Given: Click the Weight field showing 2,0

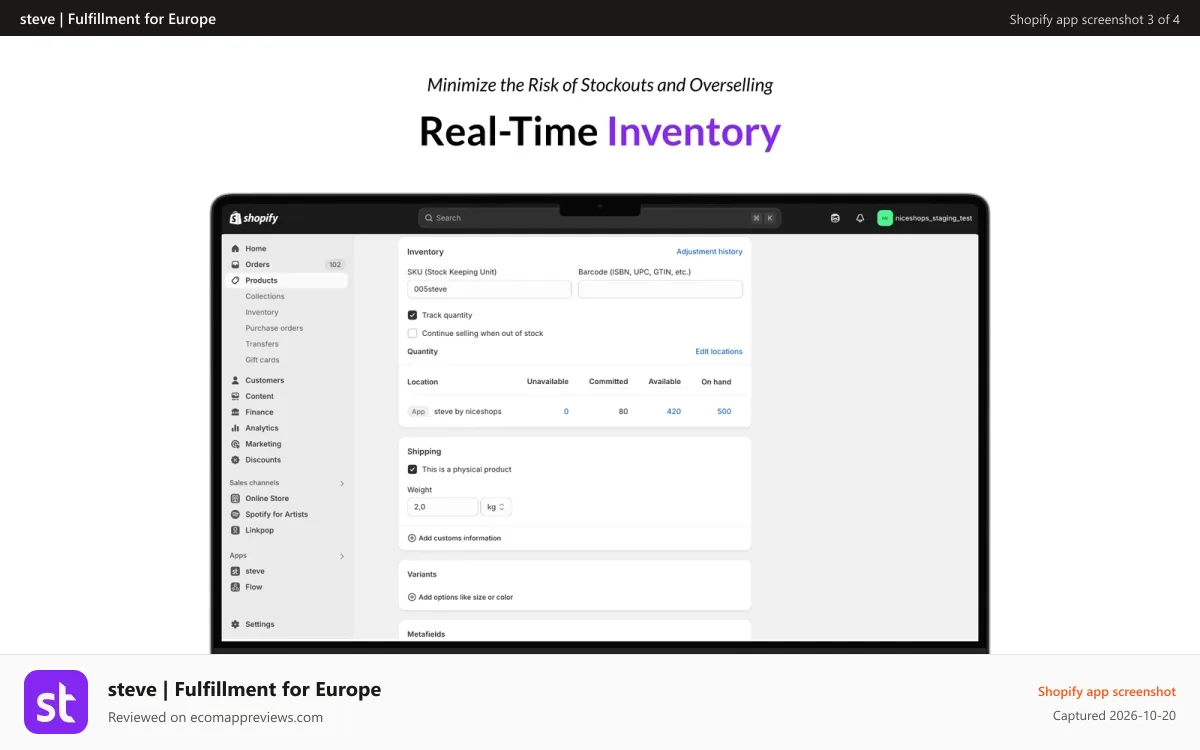Looking at the screenshot, I should click(443, 507).
